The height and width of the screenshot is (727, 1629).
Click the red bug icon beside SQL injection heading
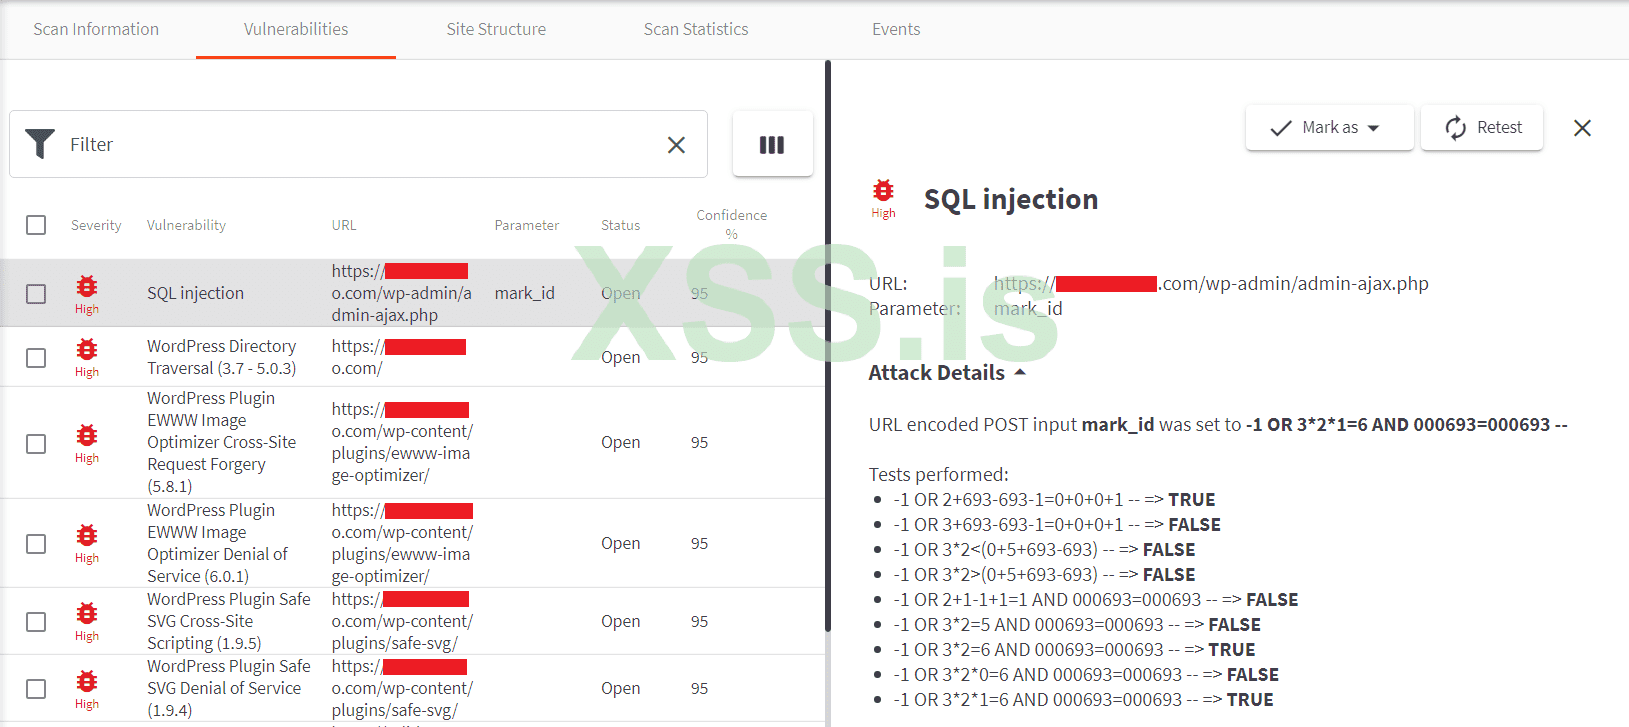883,191
